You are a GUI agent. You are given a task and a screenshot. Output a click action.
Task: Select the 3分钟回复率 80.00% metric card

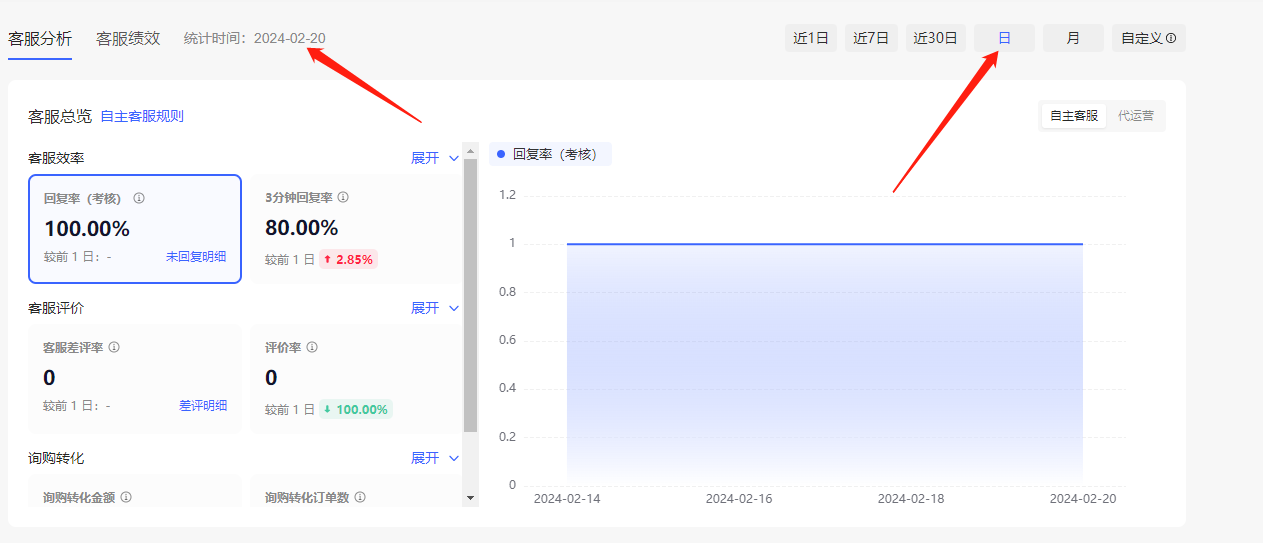(x=356, y=229)
